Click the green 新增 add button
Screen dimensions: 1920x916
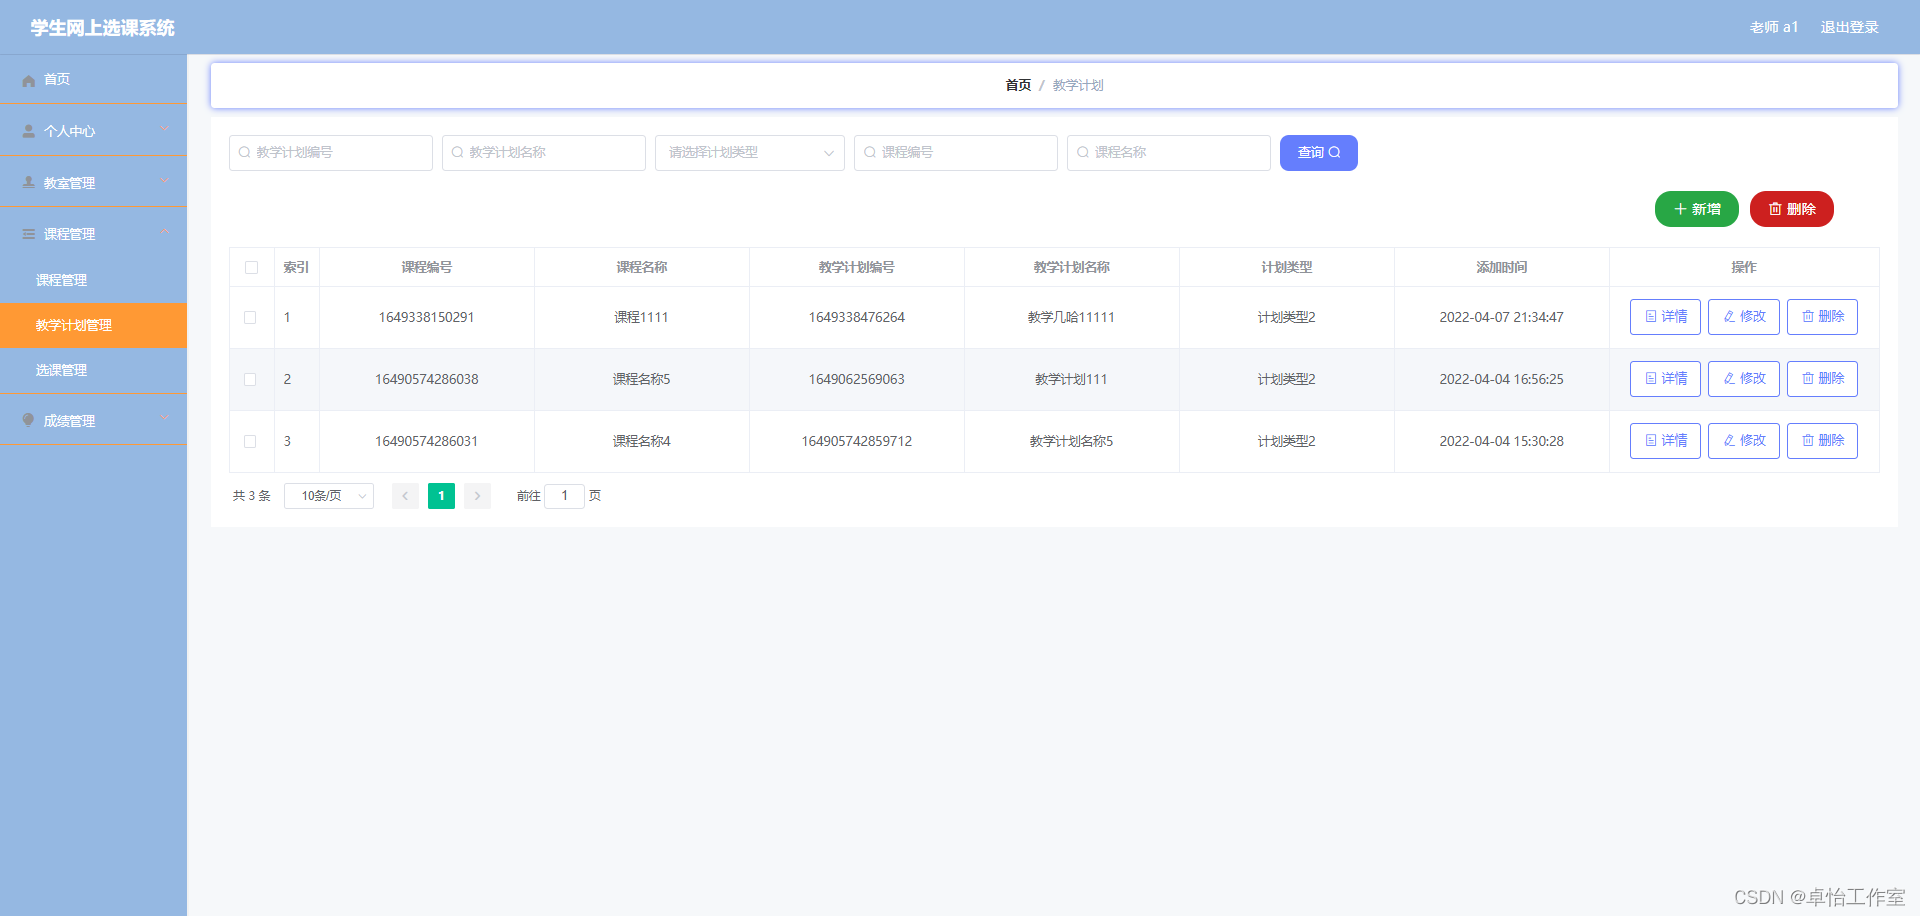[1697, 209]
